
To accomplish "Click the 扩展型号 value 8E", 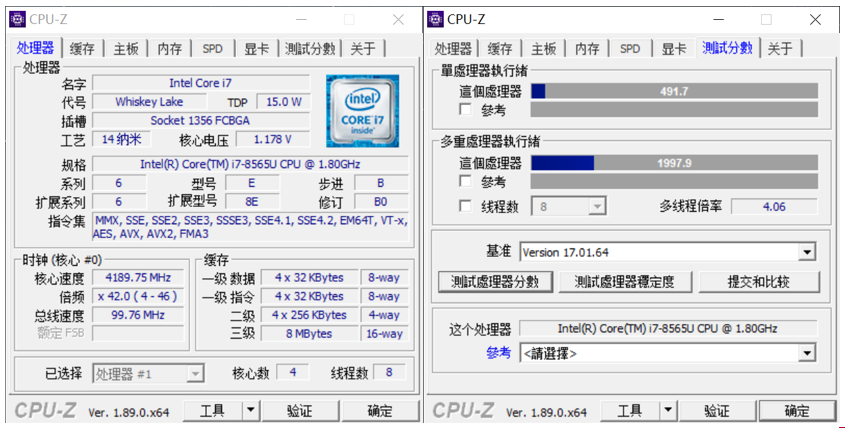I will 252,201.
